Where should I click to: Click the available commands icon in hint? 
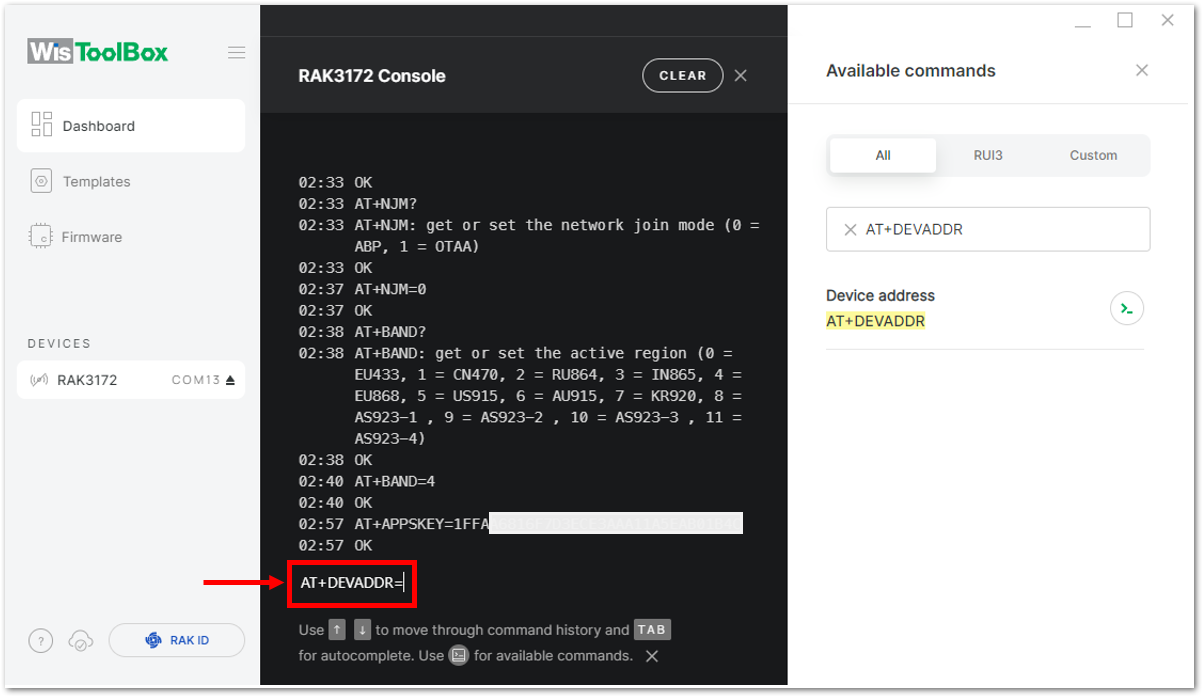point(459,656)
